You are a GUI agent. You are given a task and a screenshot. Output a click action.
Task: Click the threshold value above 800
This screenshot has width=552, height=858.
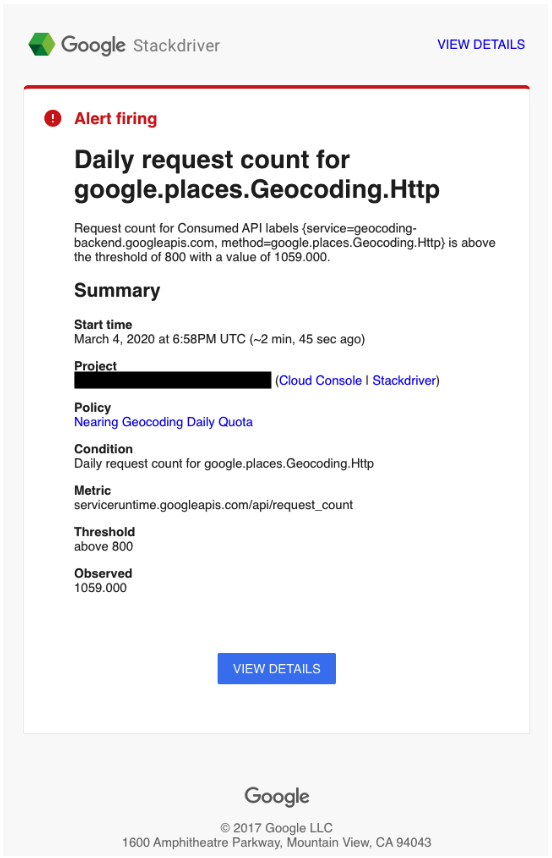[x=103, y=546]
